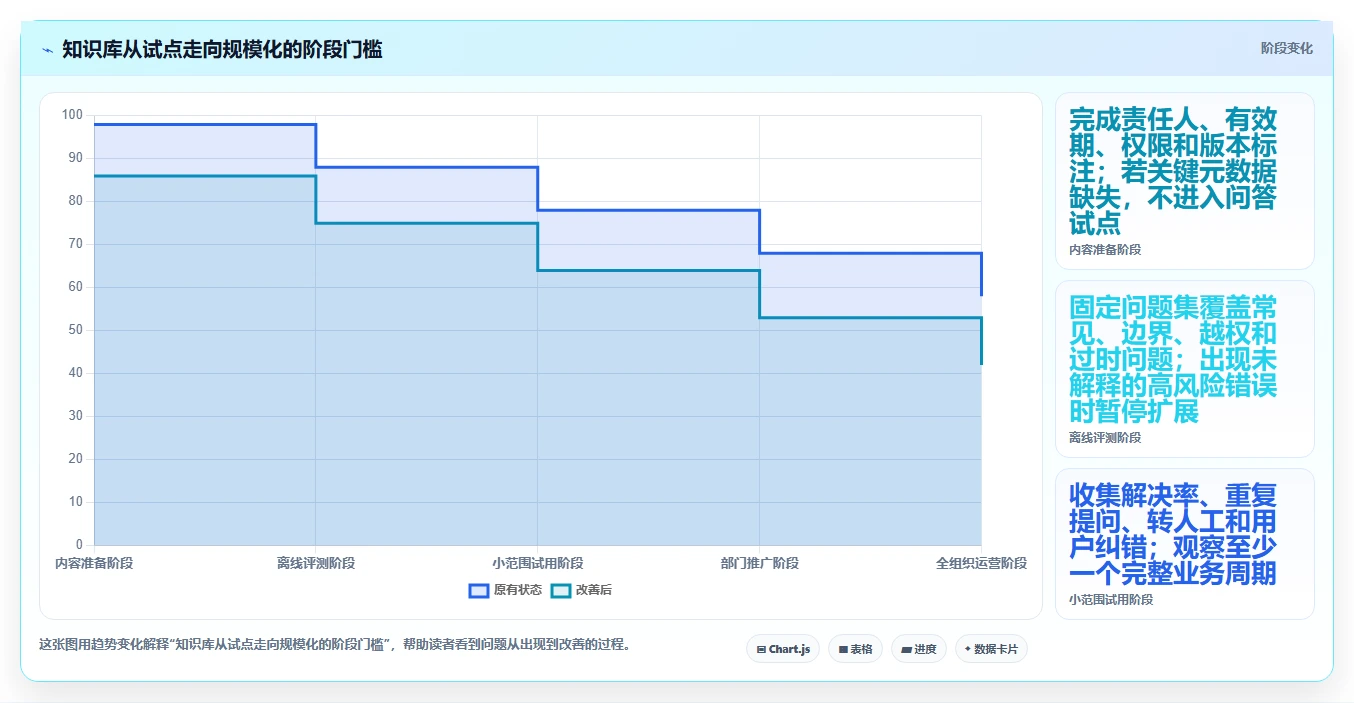This screenshot has height=703, width=1354.
Task: Click the chart description text below the chart
Action: pyautogui.click(x=335, y=644)
